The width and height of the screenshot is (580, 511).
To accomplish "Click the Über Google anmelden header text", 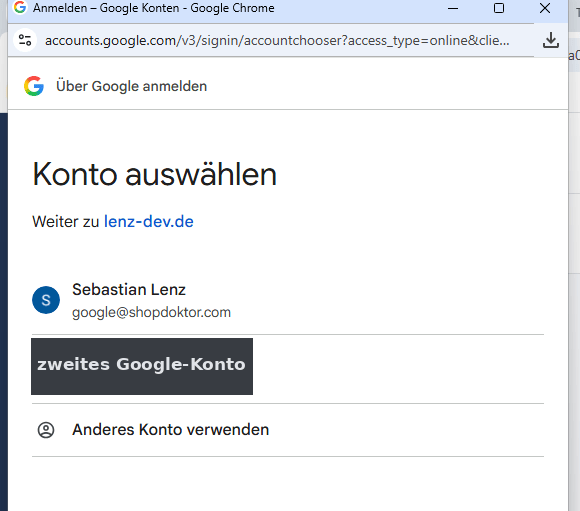I will (x=131, y=86).
